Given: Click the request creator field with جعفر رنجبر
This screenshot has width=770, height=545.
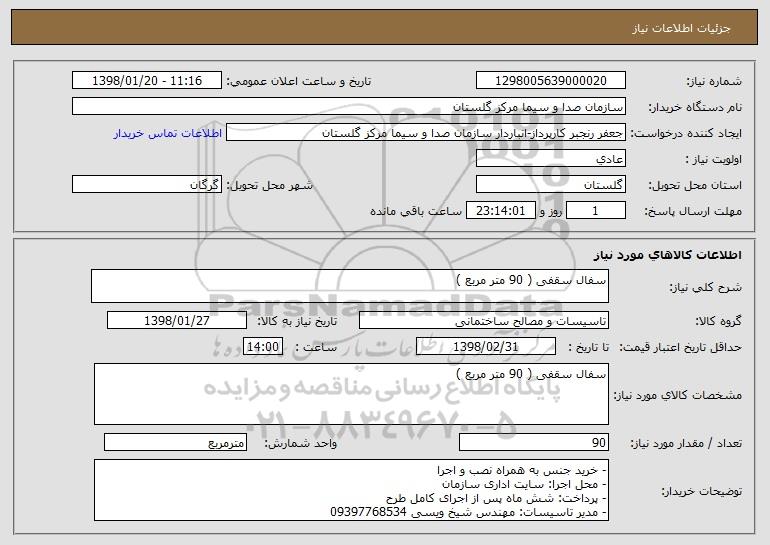Looking at the screenshot, I should pyautogui.click(x=426, y=133).
